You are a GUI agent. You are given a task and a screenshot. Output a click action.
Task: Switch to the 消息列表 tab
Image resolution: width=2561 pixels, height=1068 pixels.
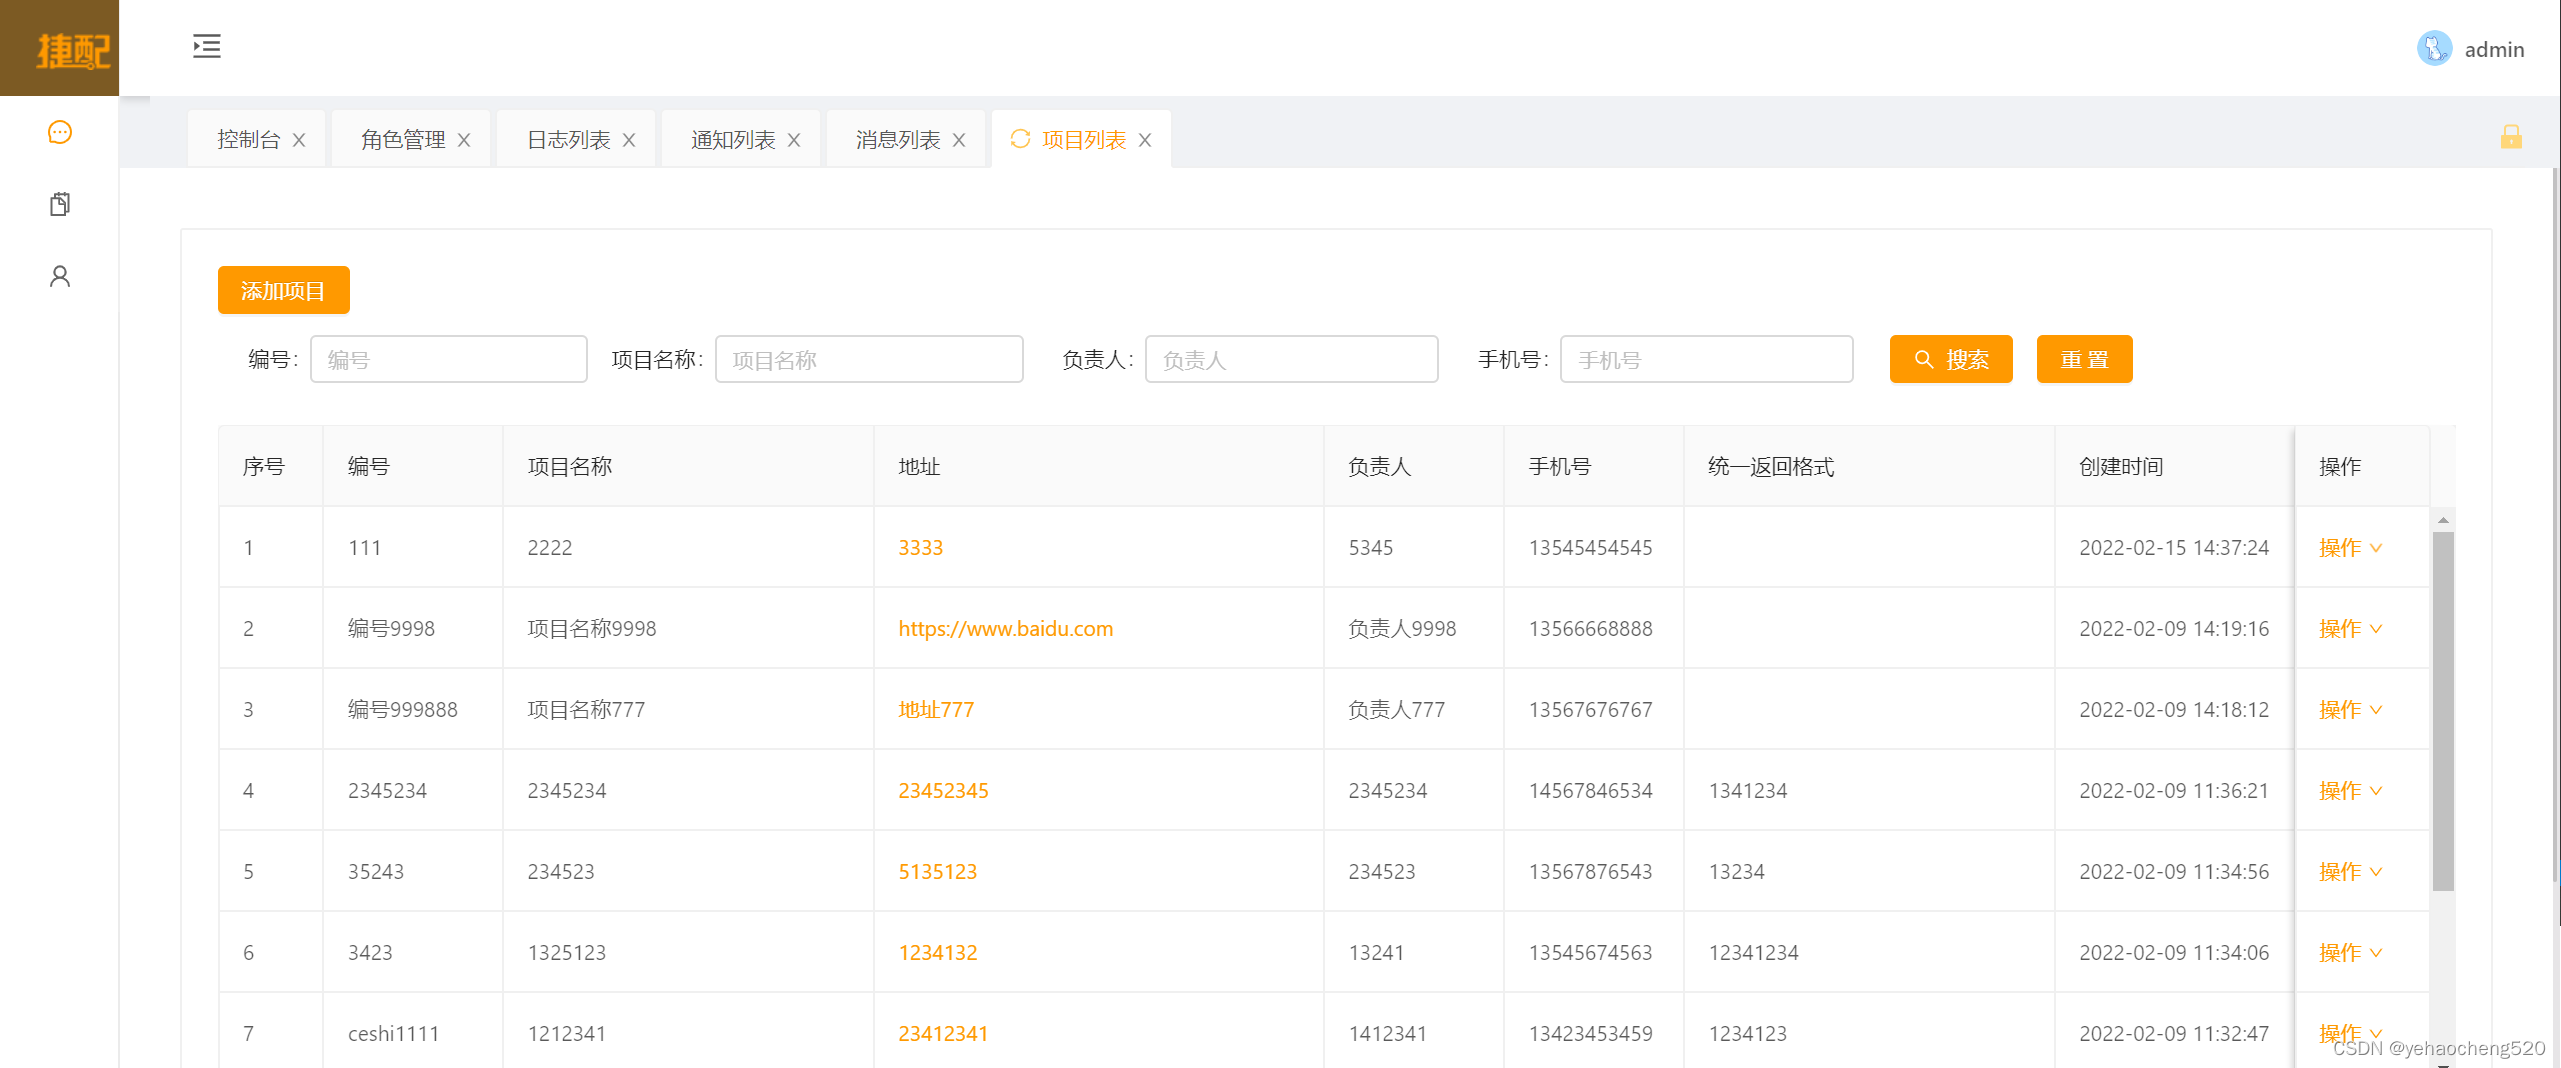(899, 139)
